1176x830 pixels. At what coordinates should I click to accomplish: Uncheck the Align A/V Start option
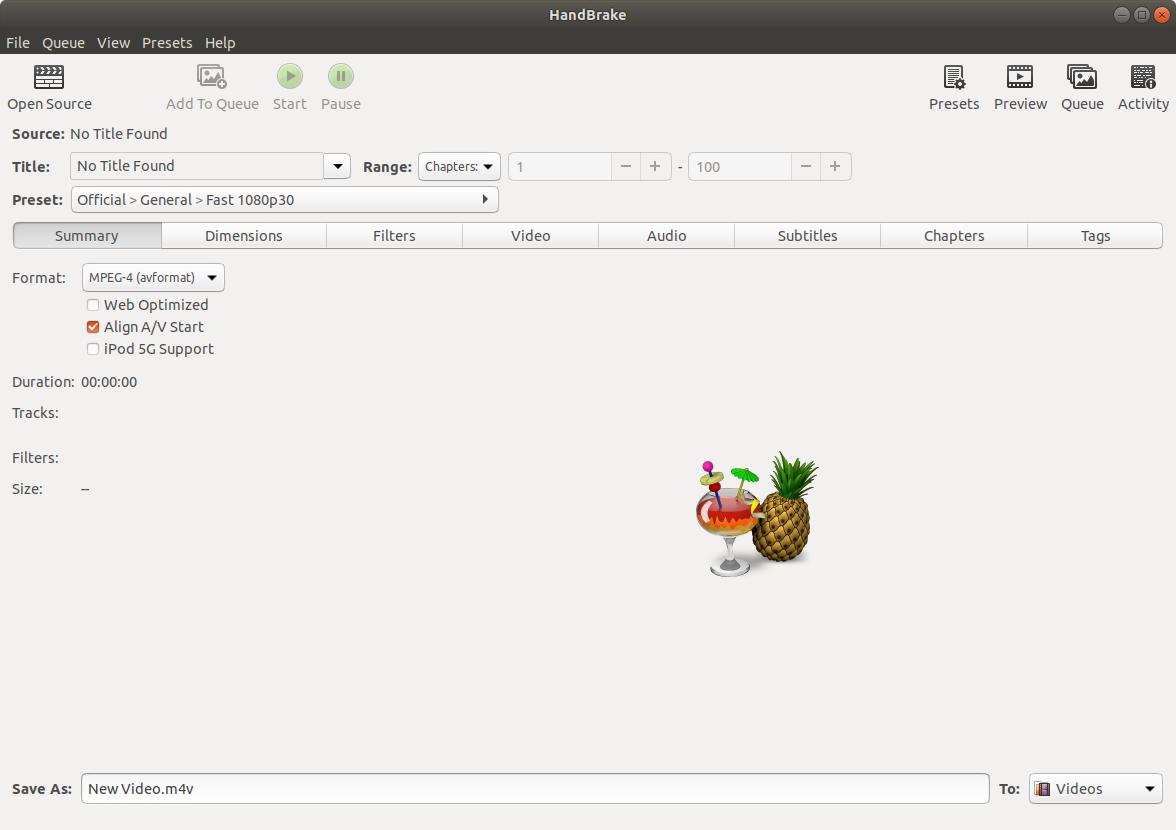pyautogui.click(x=93, y=327)
